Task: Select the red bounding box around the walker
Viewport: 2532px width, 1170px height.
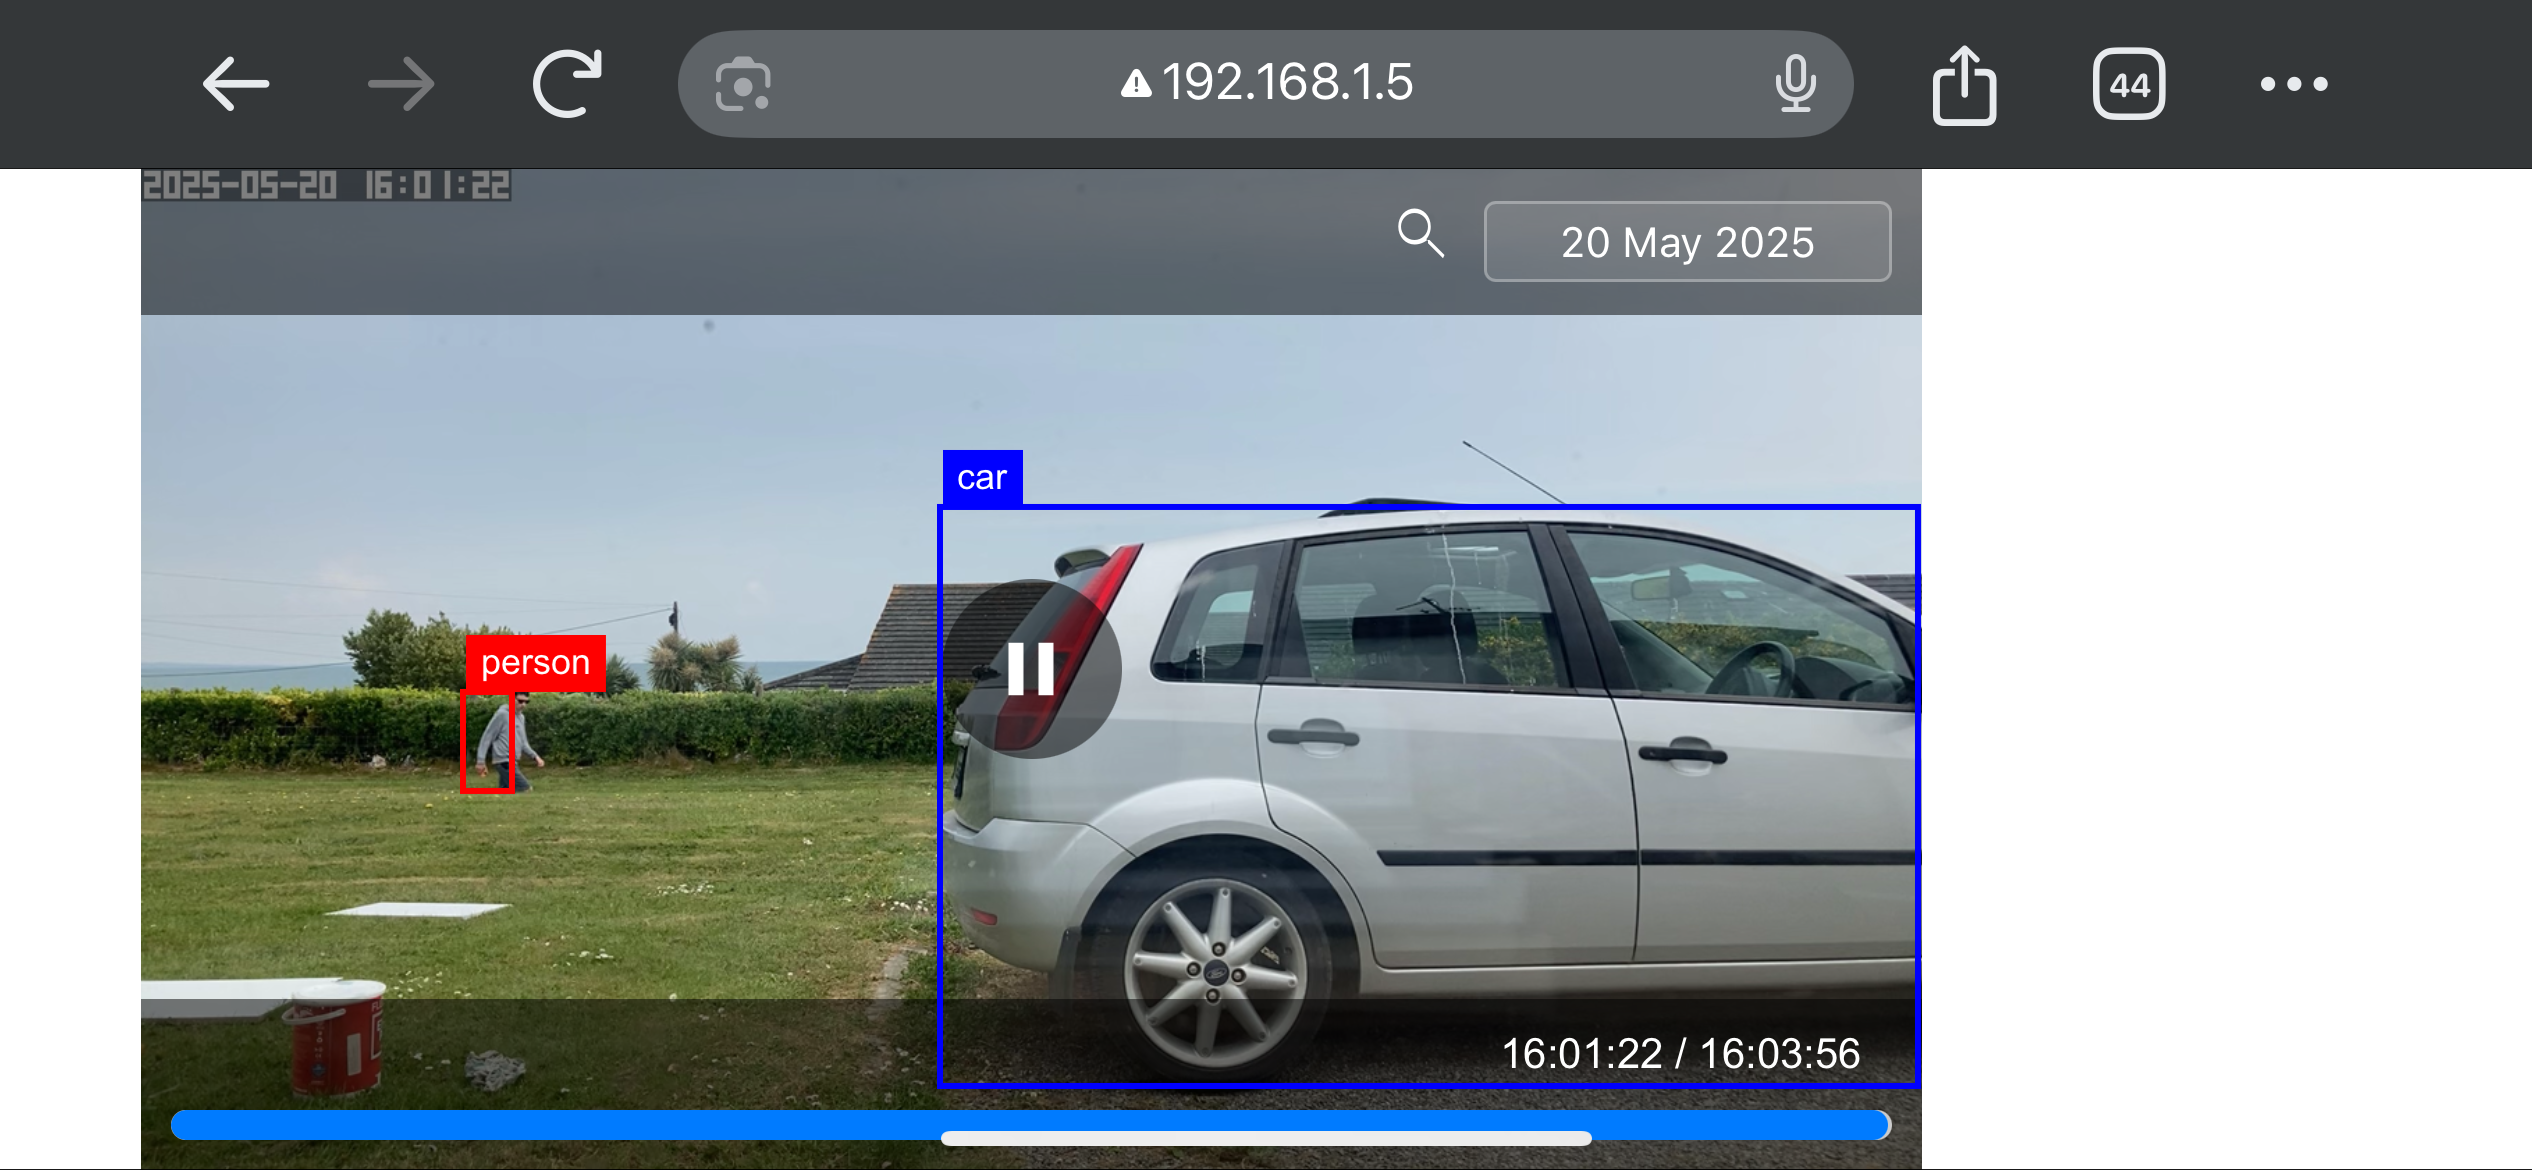Action: coord(487,742)
